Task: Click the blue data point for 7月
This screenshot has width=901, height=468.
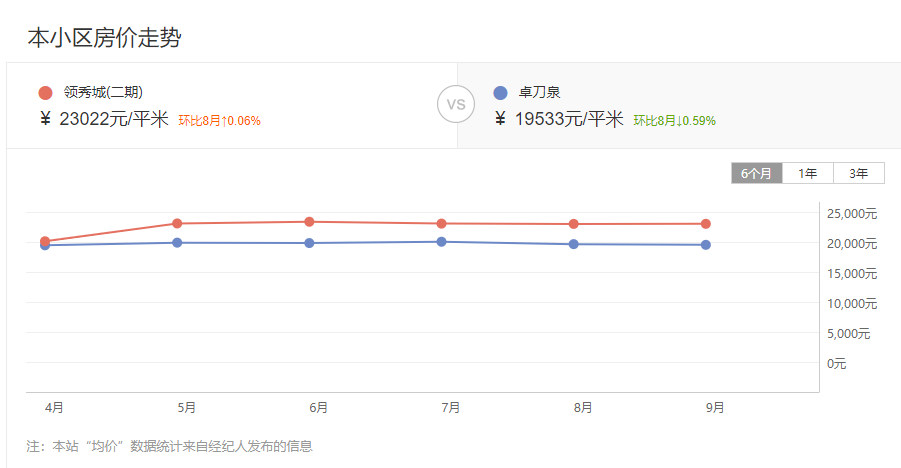Action: (x=441, y=242)
